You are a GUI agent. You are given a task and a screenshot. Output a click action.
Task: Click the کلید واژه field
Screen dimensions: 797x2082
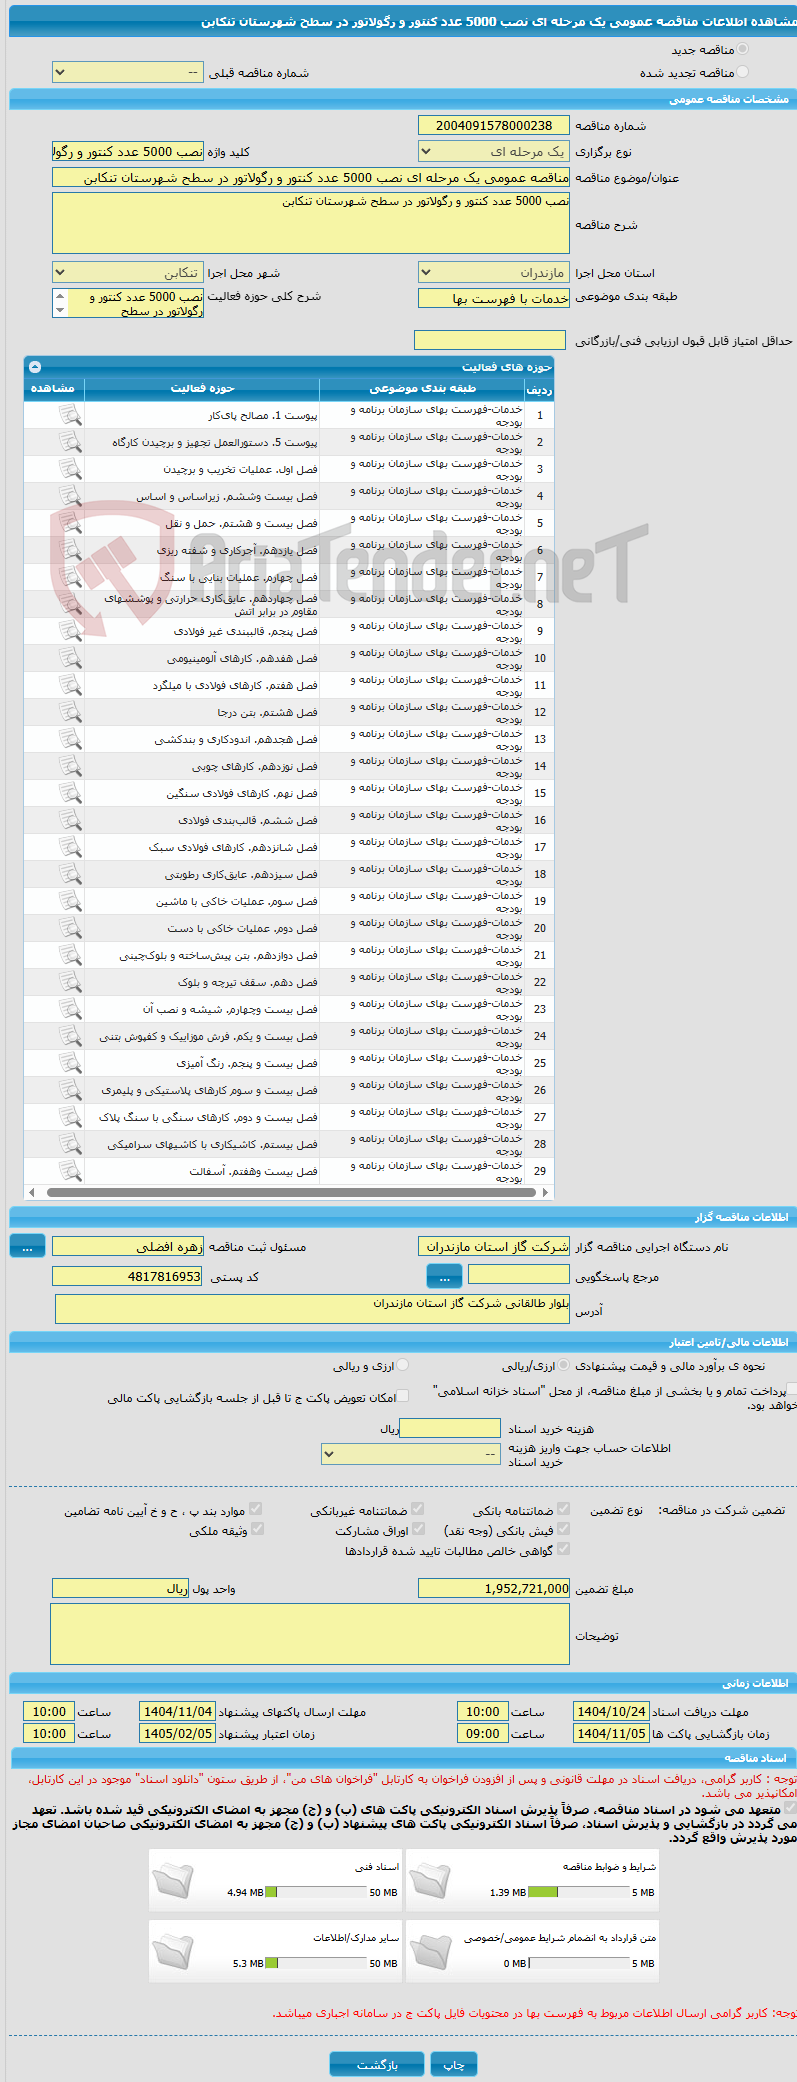click(128, 151)
